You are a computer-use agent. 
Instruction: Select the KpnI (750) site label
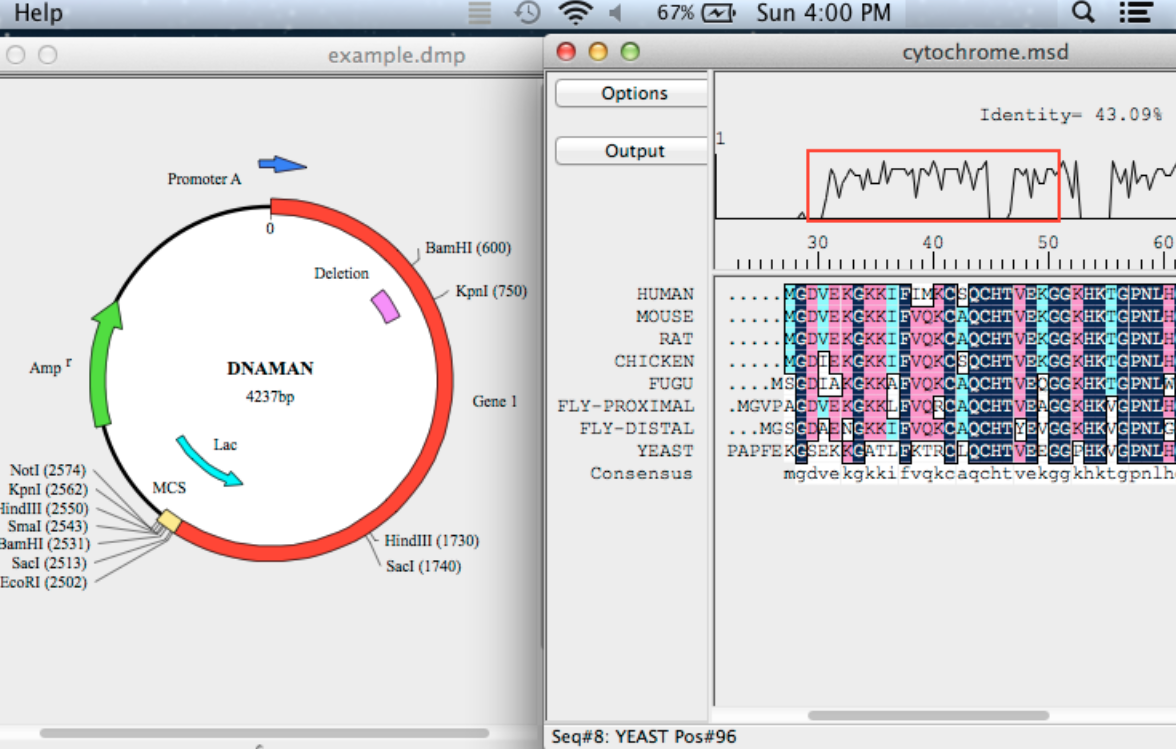491,291
